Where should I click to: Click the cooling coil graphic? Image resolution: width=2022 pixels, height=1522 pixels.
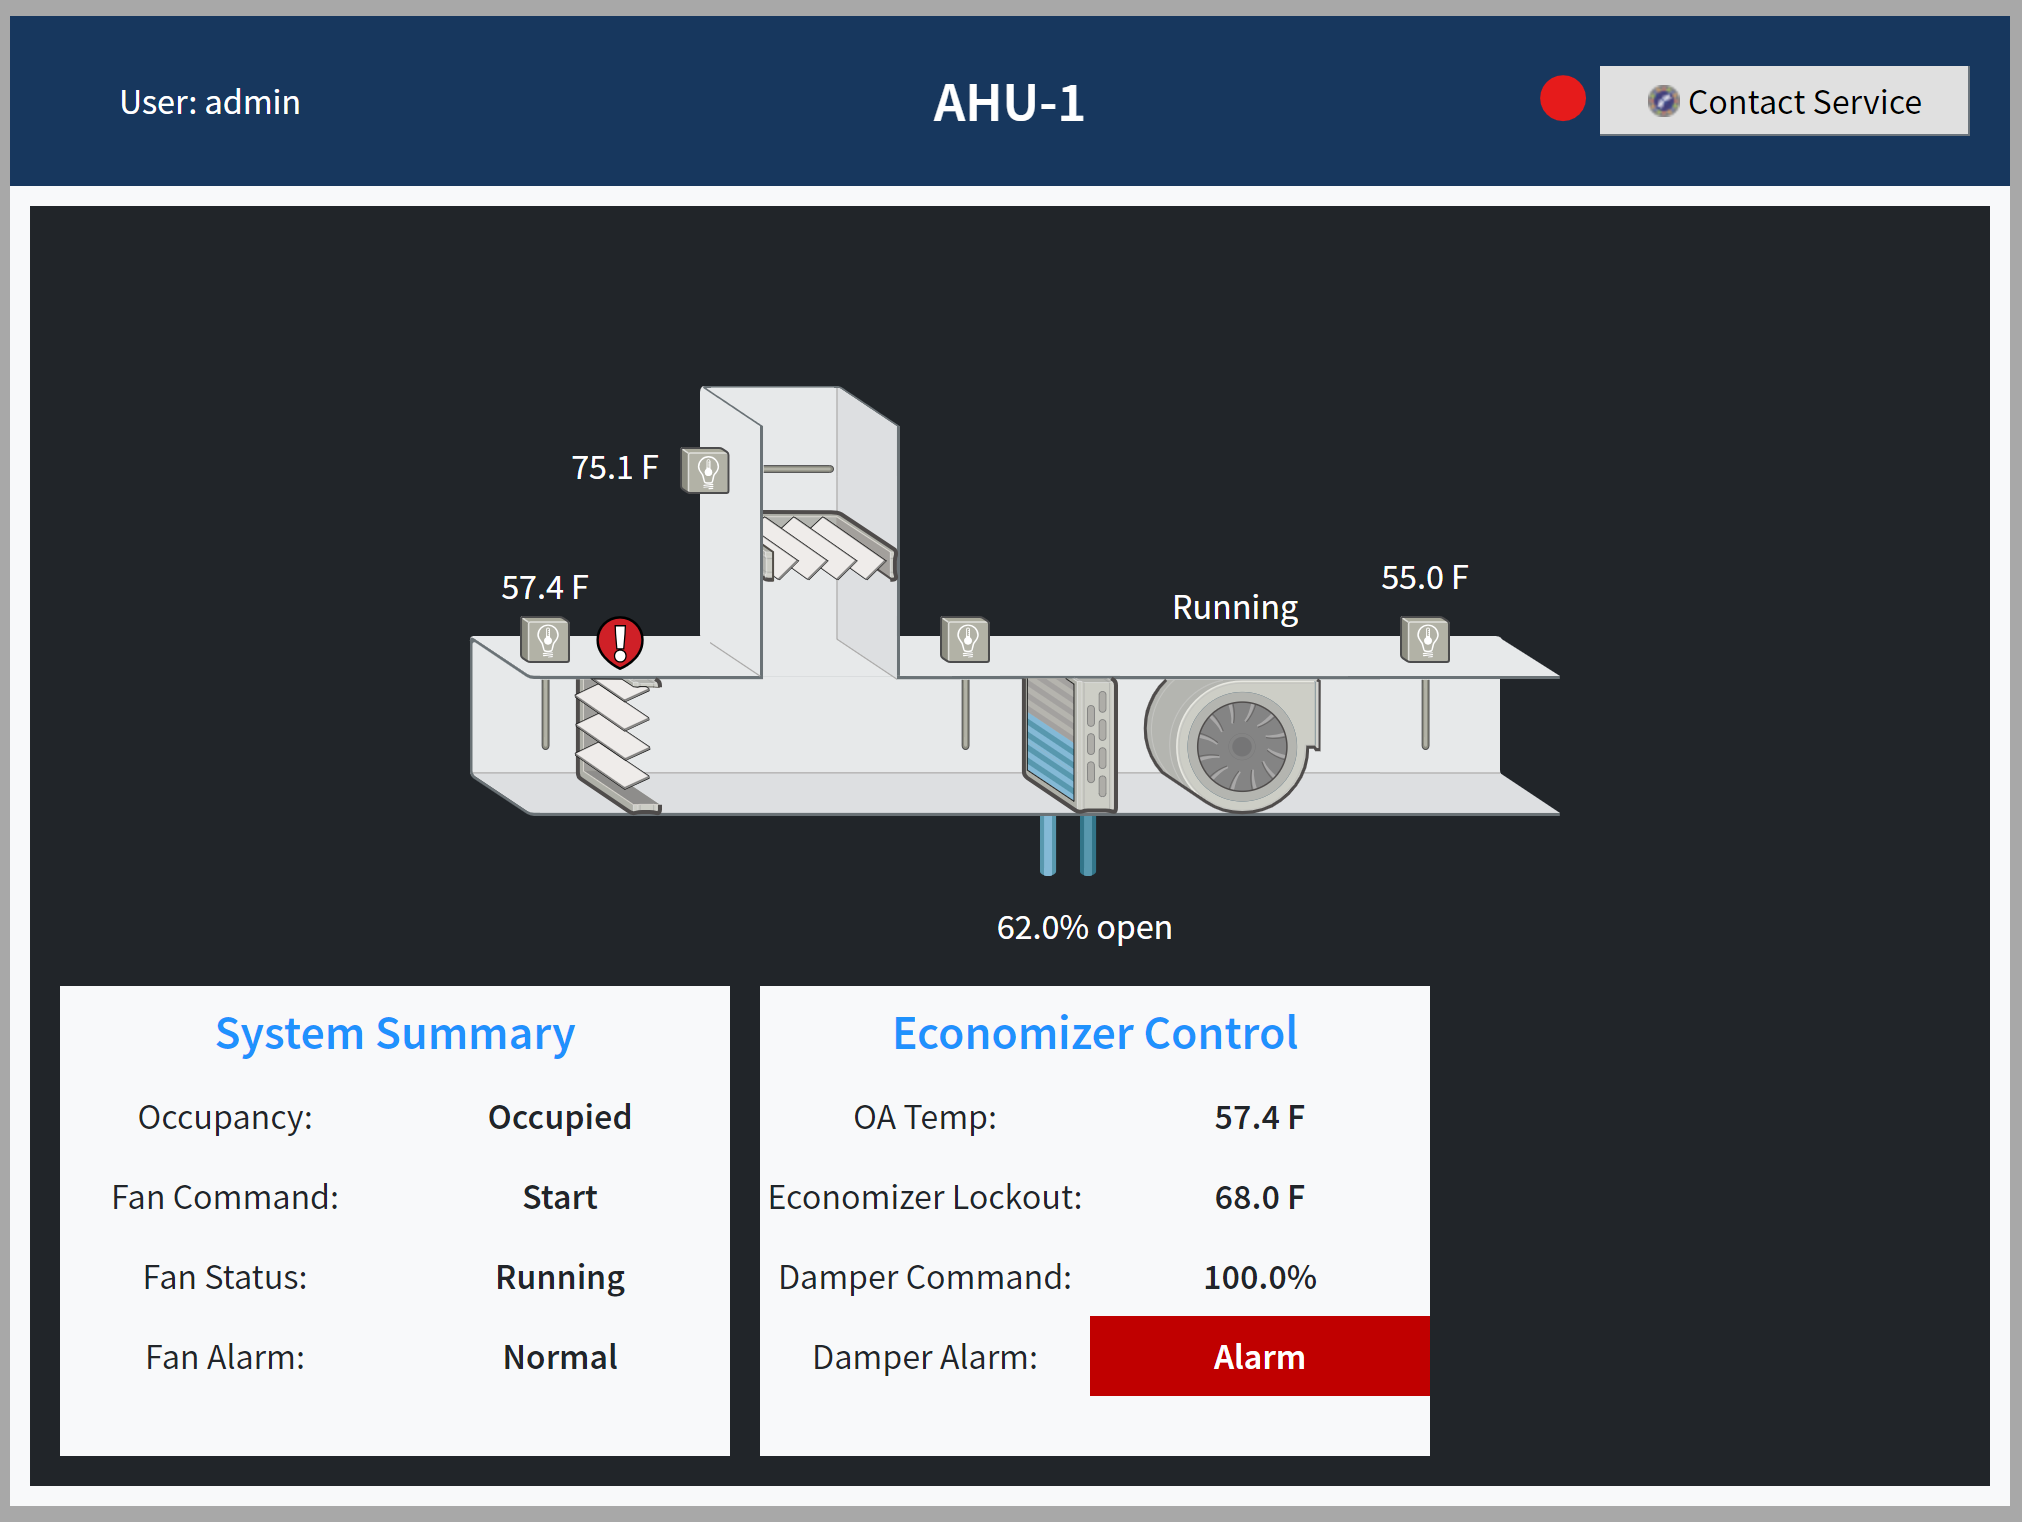1069,744
